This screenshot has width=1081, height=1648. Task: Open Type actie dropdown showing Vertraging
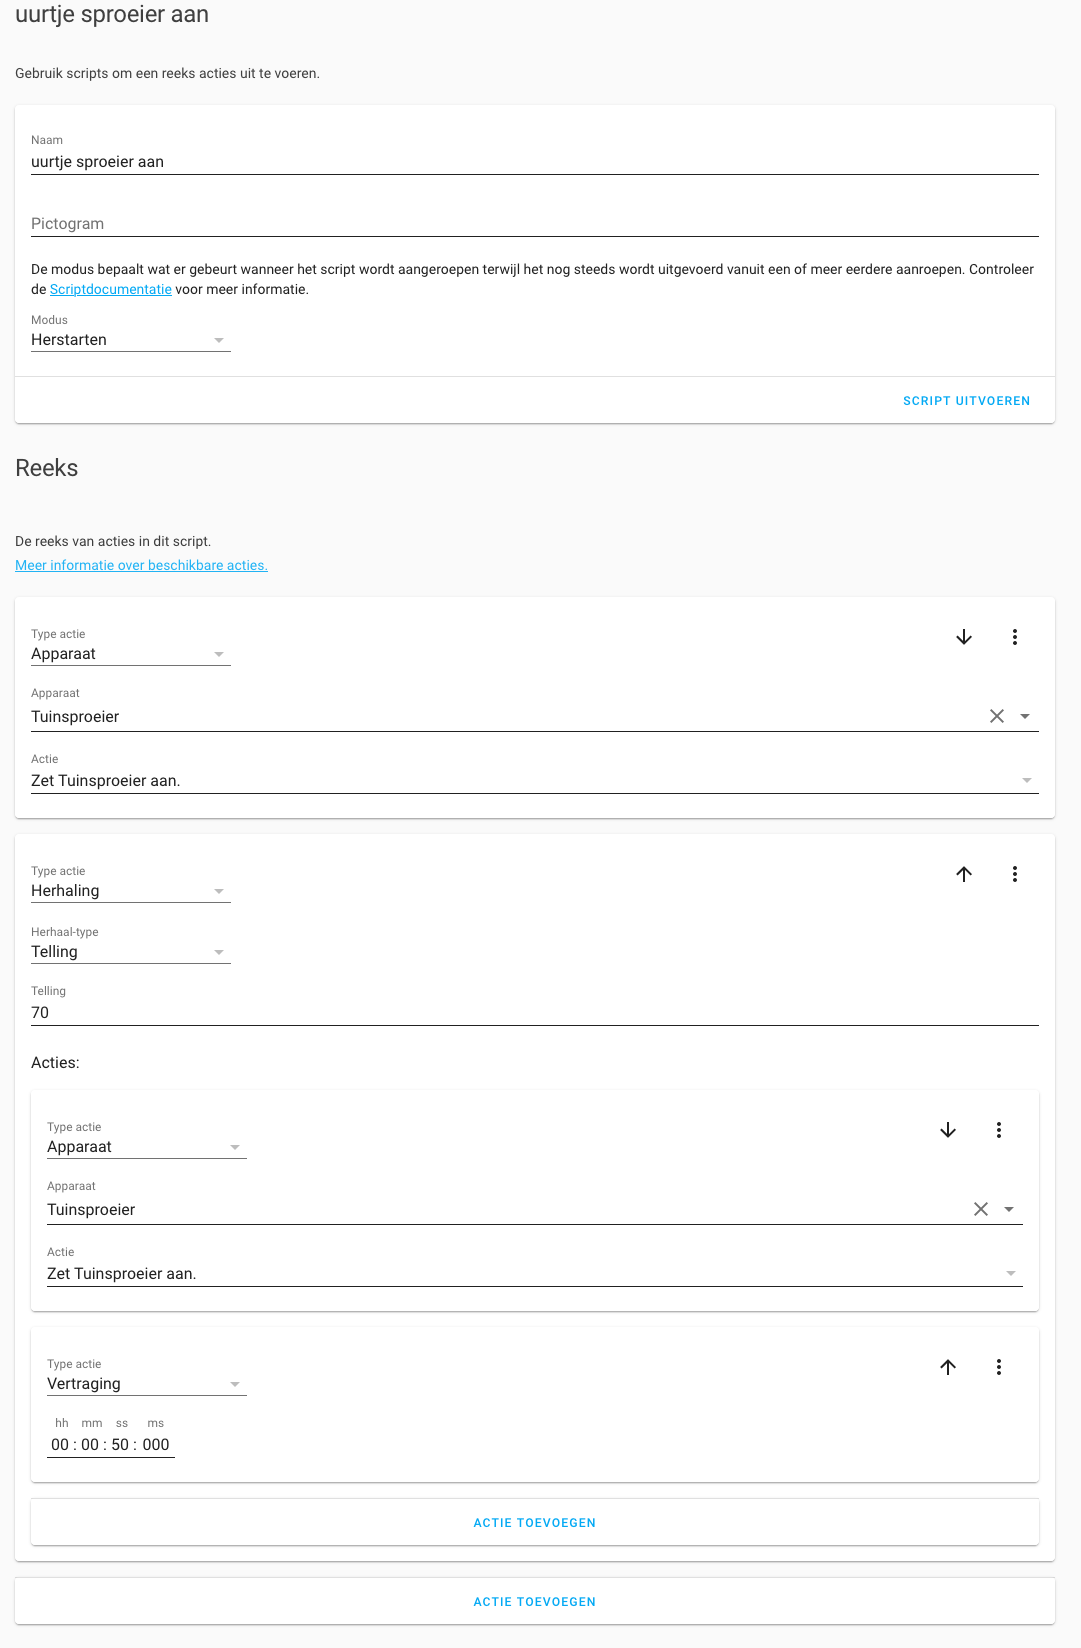point(146,1384)
